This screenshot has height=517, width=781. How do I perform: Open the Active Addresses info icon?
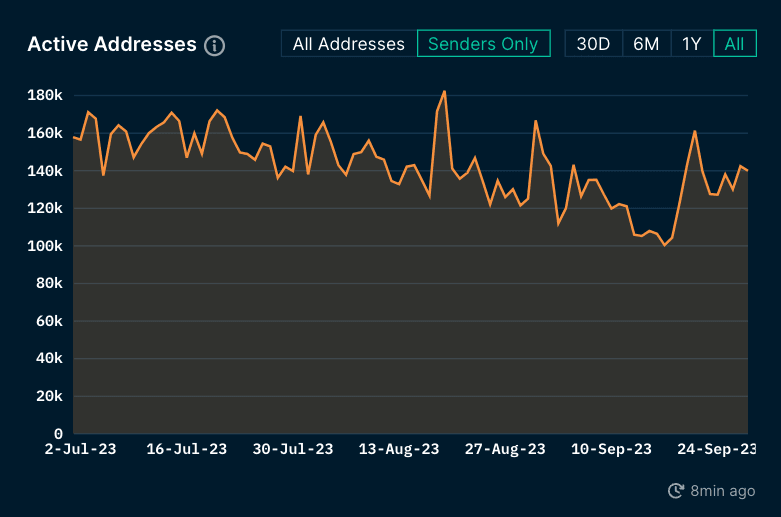pos(214,45)
